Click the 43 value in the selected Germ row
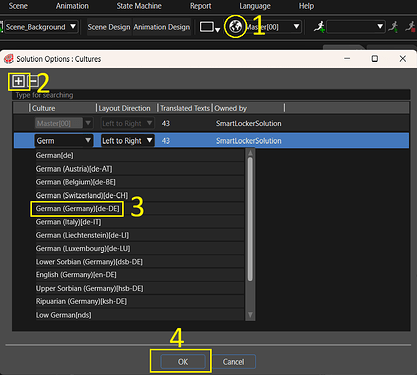Image resolution: width=417 pixels, height=375 pixels. coord(166,141)
